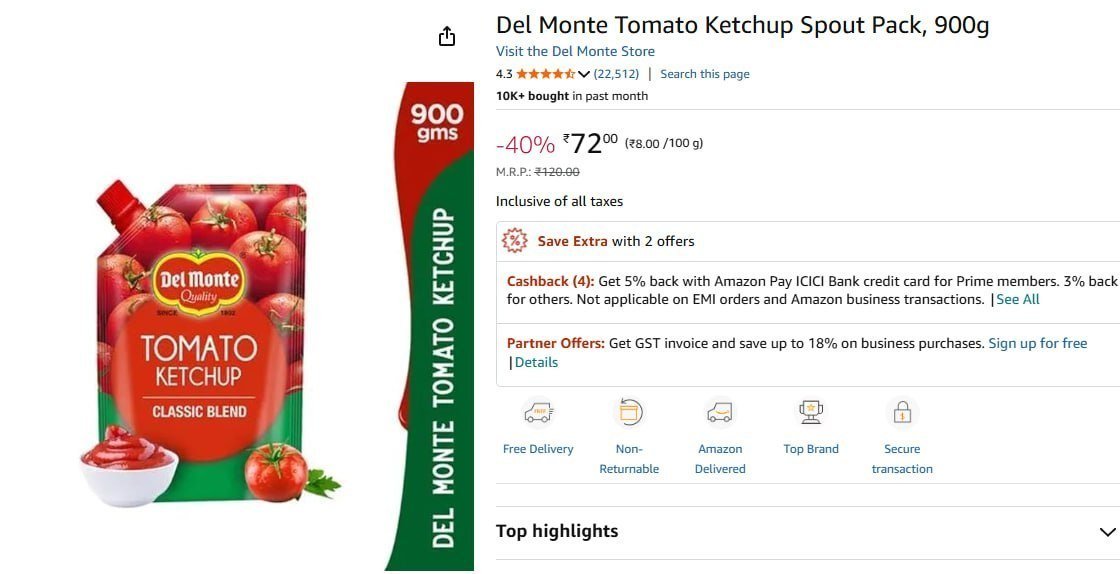
Task: Click See All cashback offers
Action: tap(1017, 299)
